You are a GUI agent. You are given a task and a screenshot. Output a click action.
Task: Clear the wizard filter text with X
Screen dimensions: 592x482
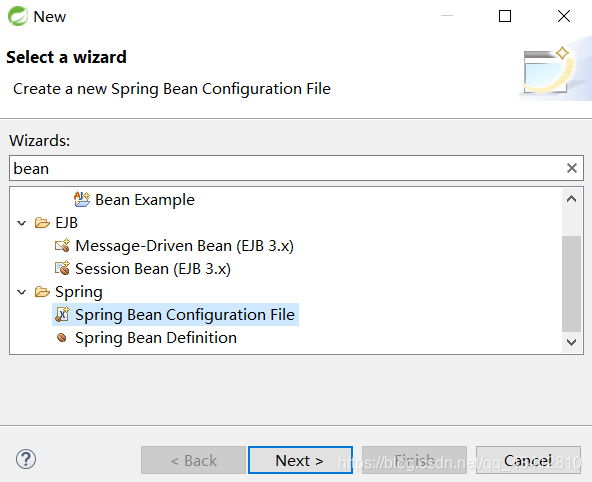[x=572, y=168]
